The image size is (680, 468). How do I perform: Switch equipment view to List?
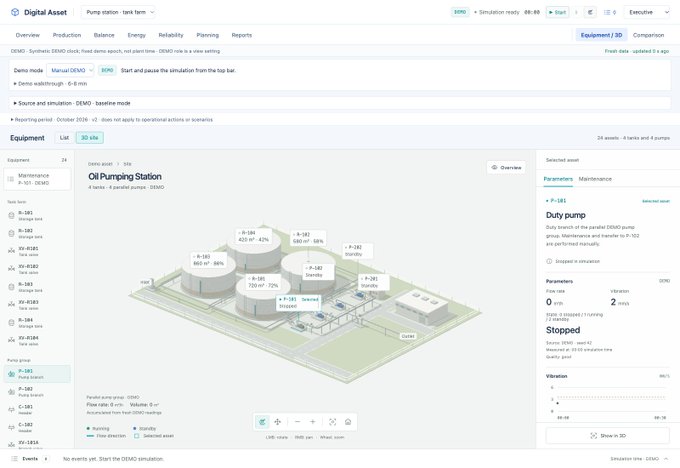(64, 137)
